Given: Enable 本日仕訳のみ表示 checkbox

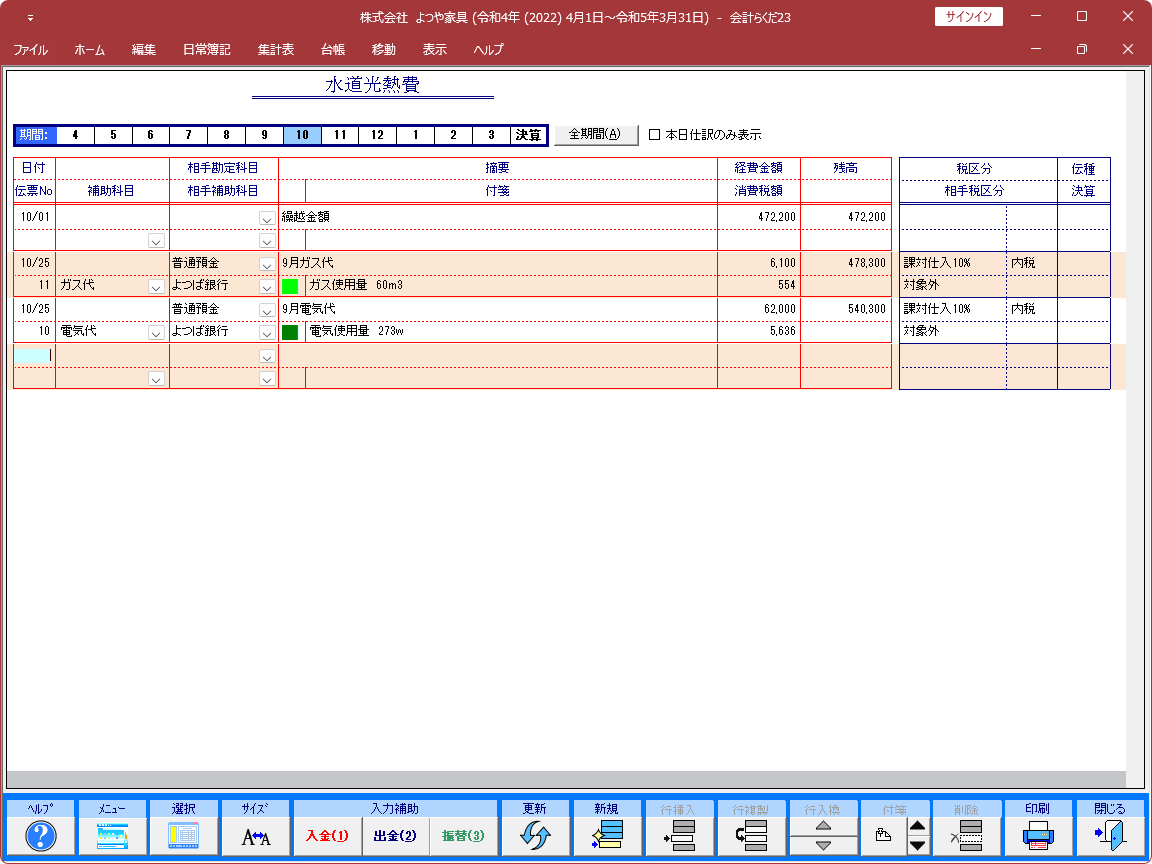Looking at the screenshot, I should (x=655, y=134).
